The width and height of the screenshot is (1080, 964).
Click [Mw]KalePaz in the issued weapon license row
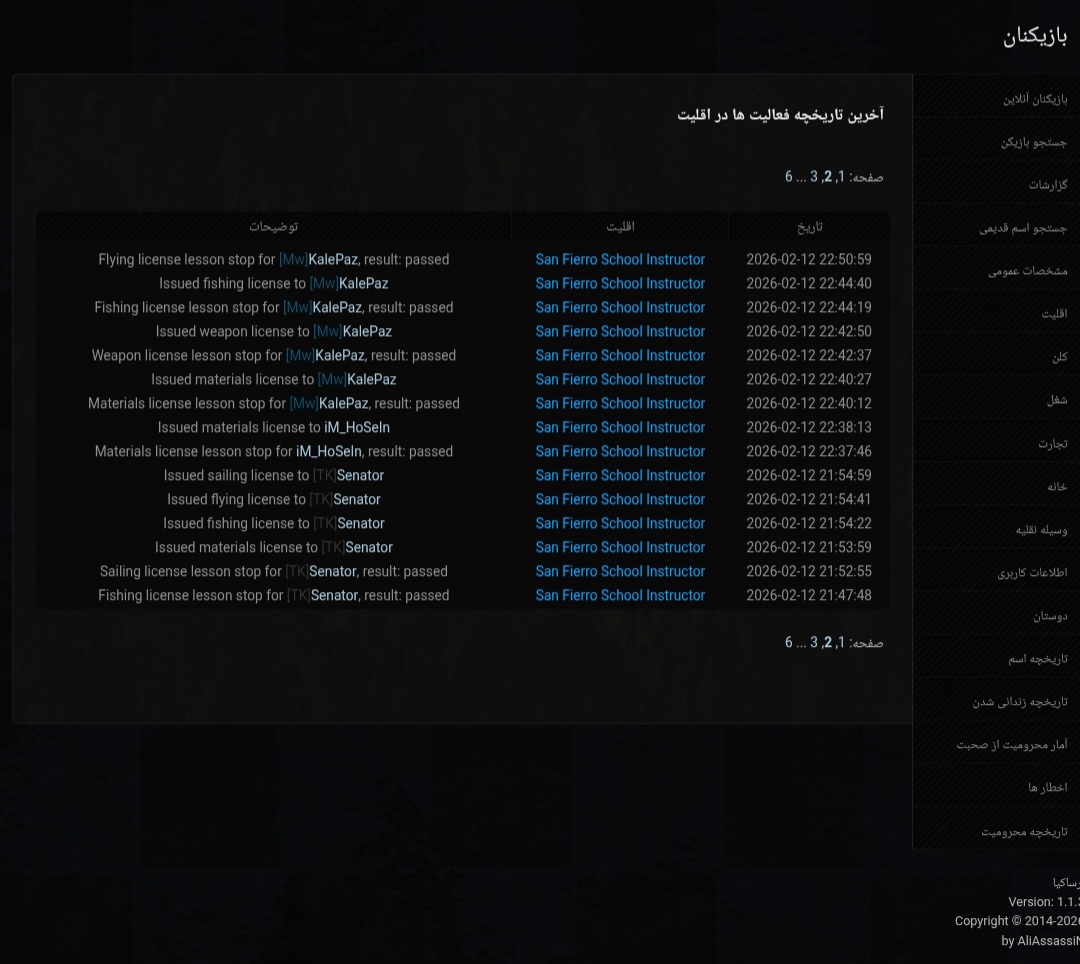352,331
